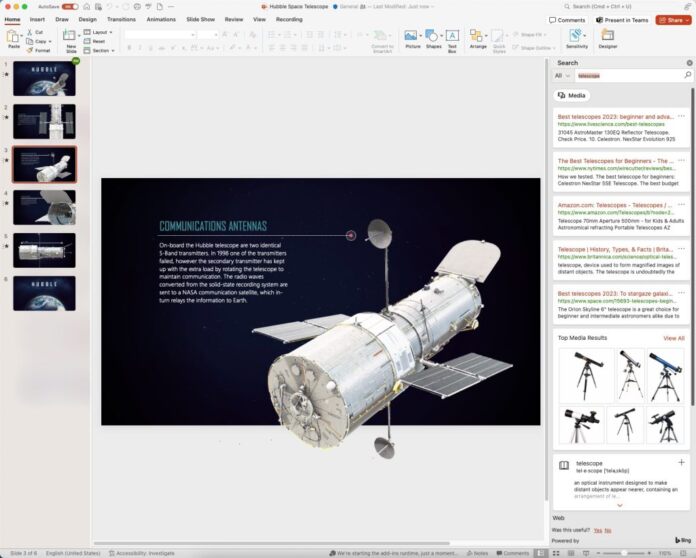
Task: Click the magnifier in Search pane field
Action: pos(688,75)
